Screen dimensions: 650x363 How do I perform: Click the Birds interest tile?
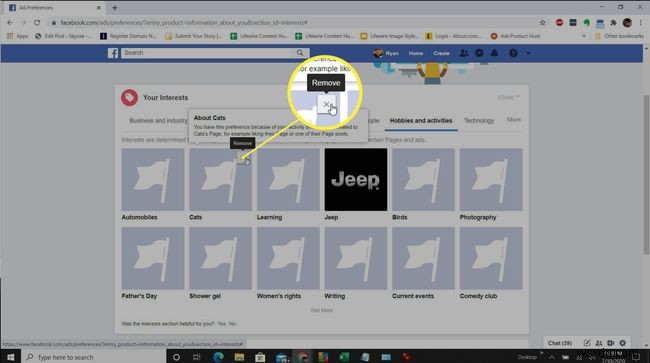pyautogui.click(x=423, y=179)
